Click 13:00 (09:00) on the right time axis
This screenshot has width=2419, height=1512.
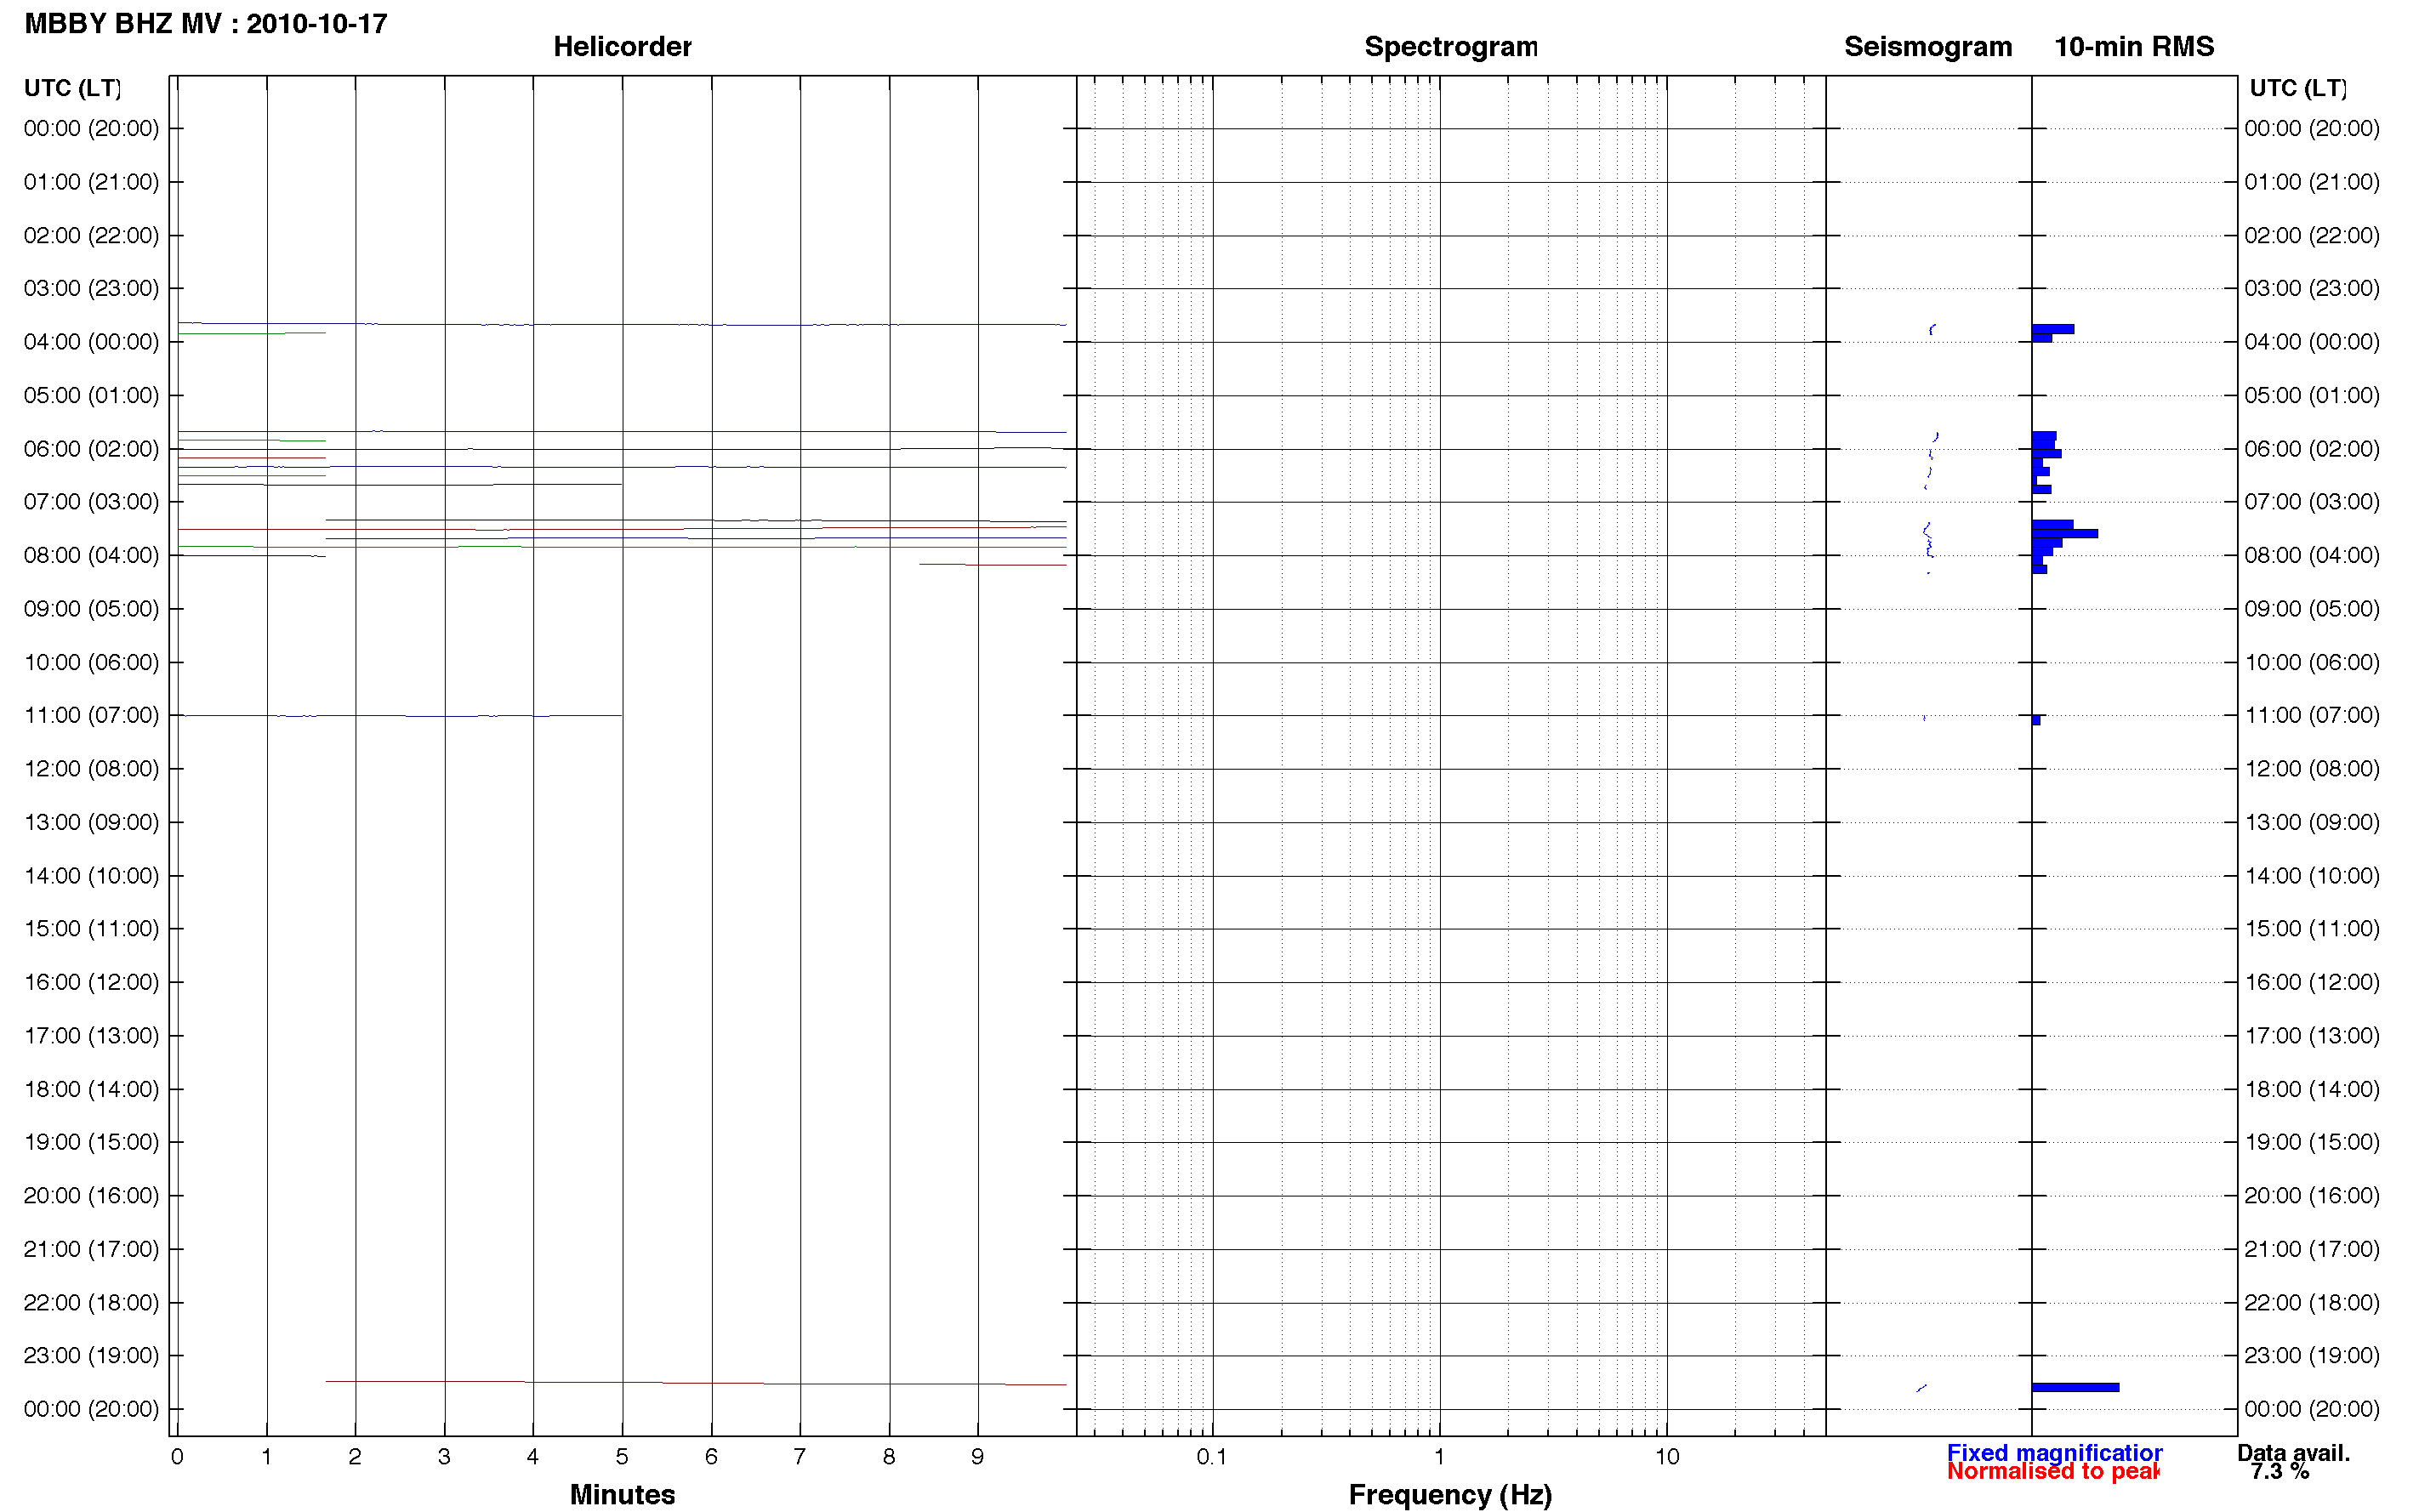coord(2311,822)
